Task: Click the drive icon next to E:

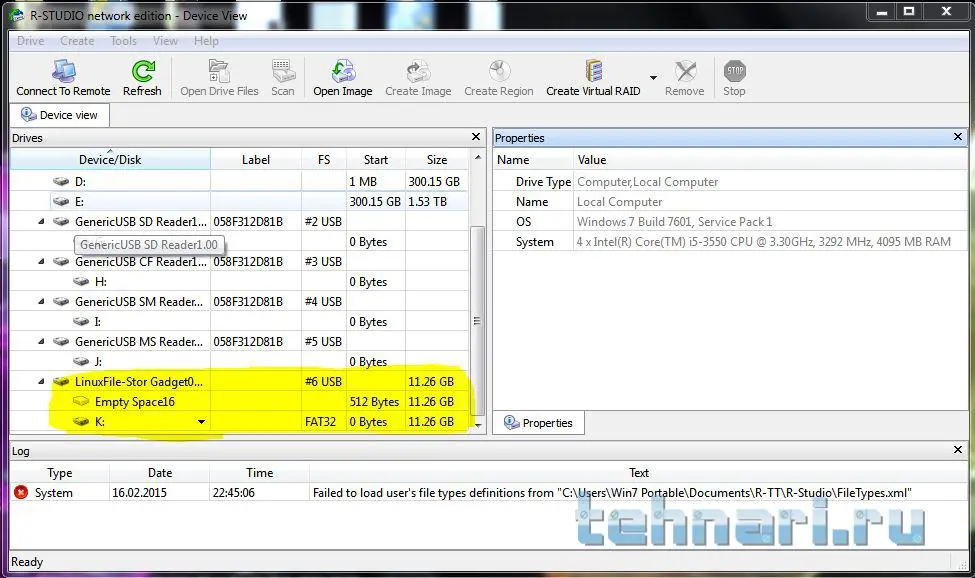Action: [61, 201]
